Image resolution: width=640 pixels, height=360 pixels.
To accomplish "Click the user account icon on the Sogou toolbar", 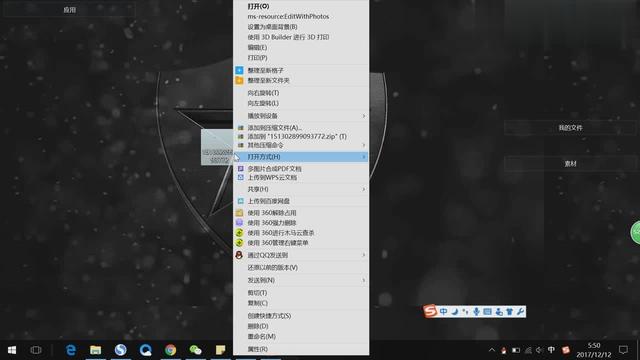I will click(x=499, y=312).
